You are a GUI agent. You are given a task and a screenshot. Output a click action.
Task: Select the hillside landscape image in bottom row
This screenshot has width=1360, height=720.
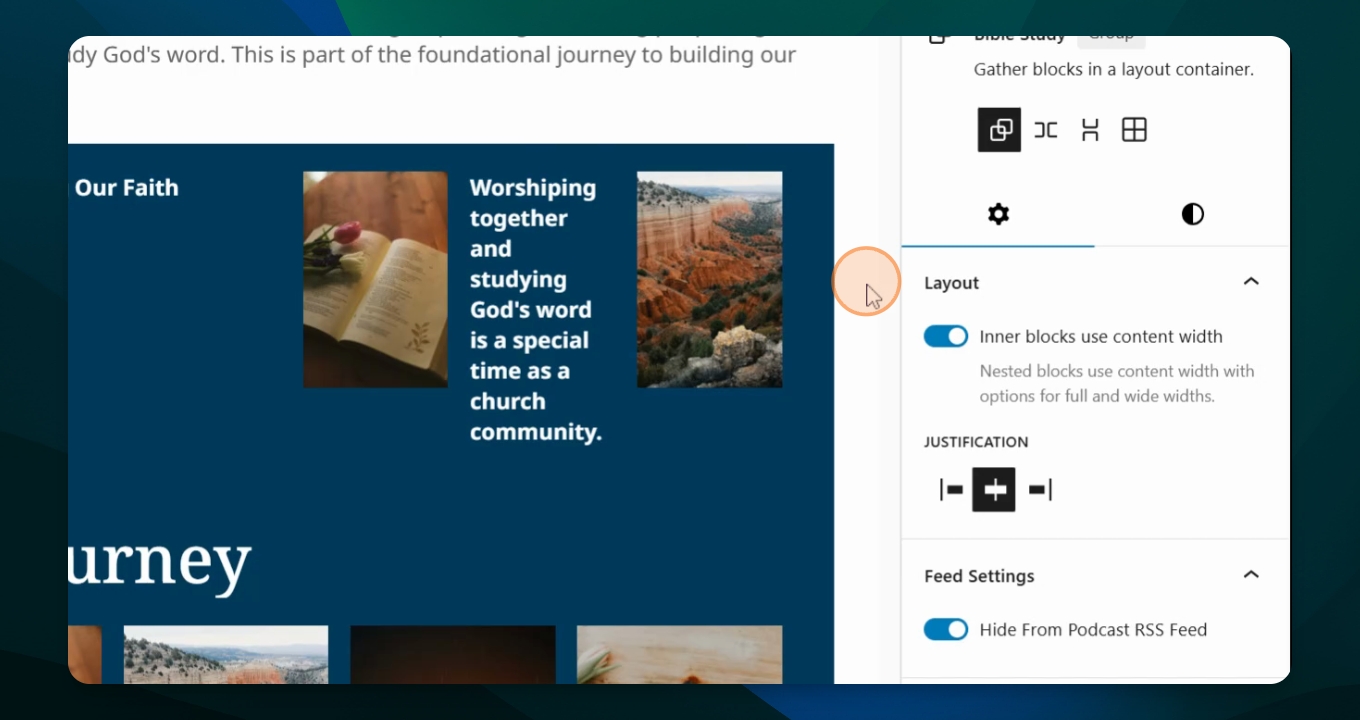coord(226,655)
